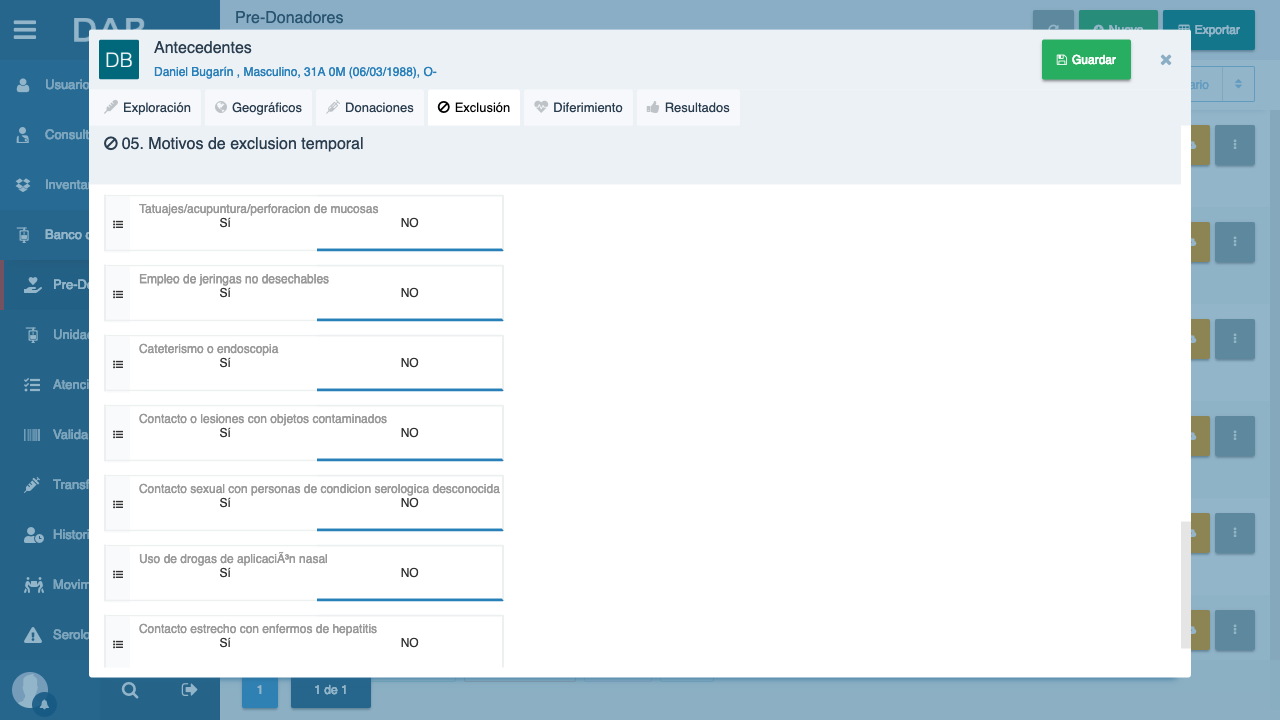Select Sí for Contacto estrecho con enfermos de hepatitis
Screen dimensions: 1280x720
[225, 644]
